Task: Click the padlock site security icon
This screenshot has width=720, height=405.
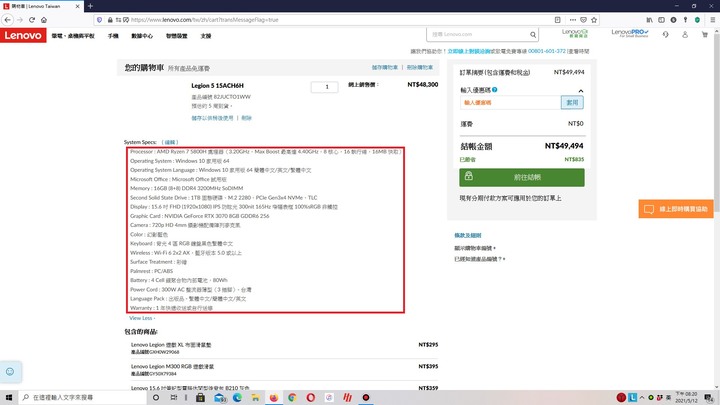Action: click(x=110, y=20)
